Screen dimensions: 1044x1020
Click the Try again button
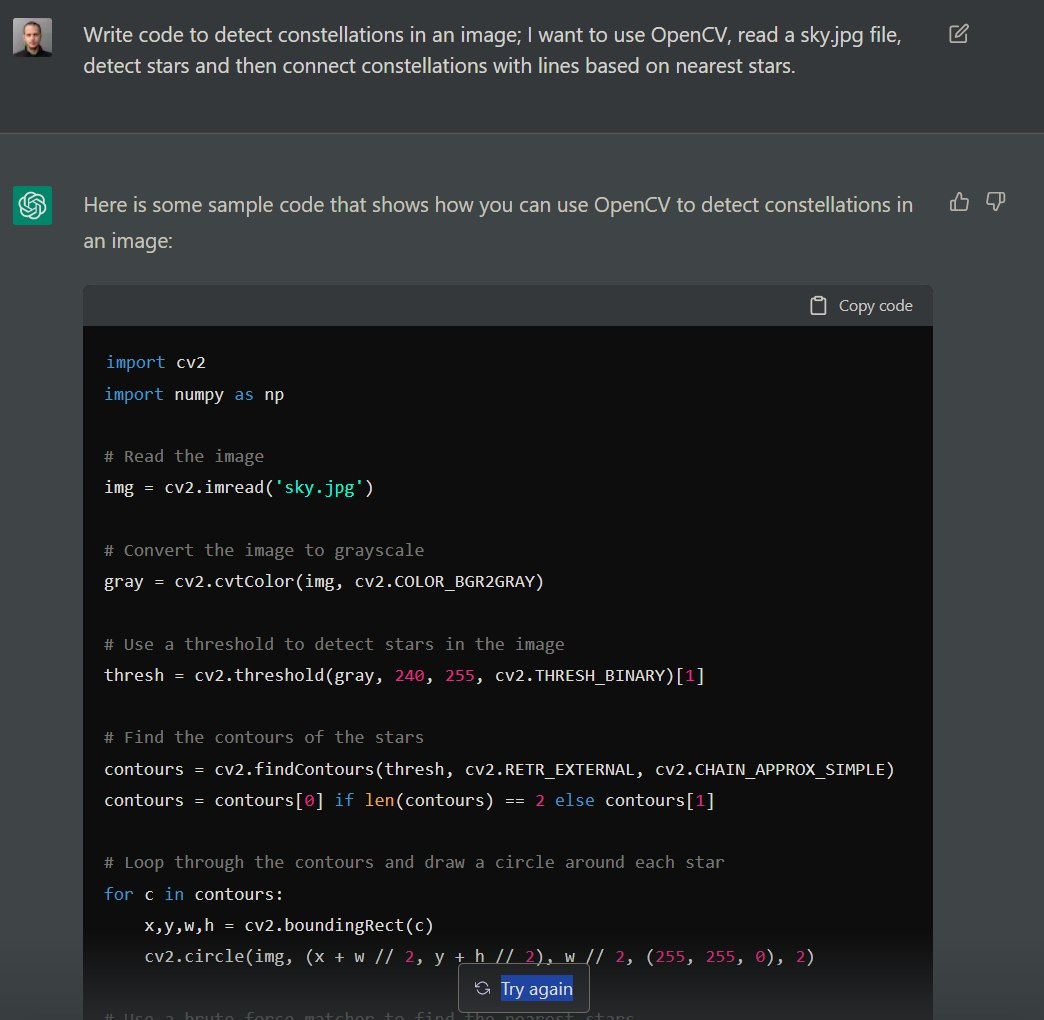(x=524, y=988)
